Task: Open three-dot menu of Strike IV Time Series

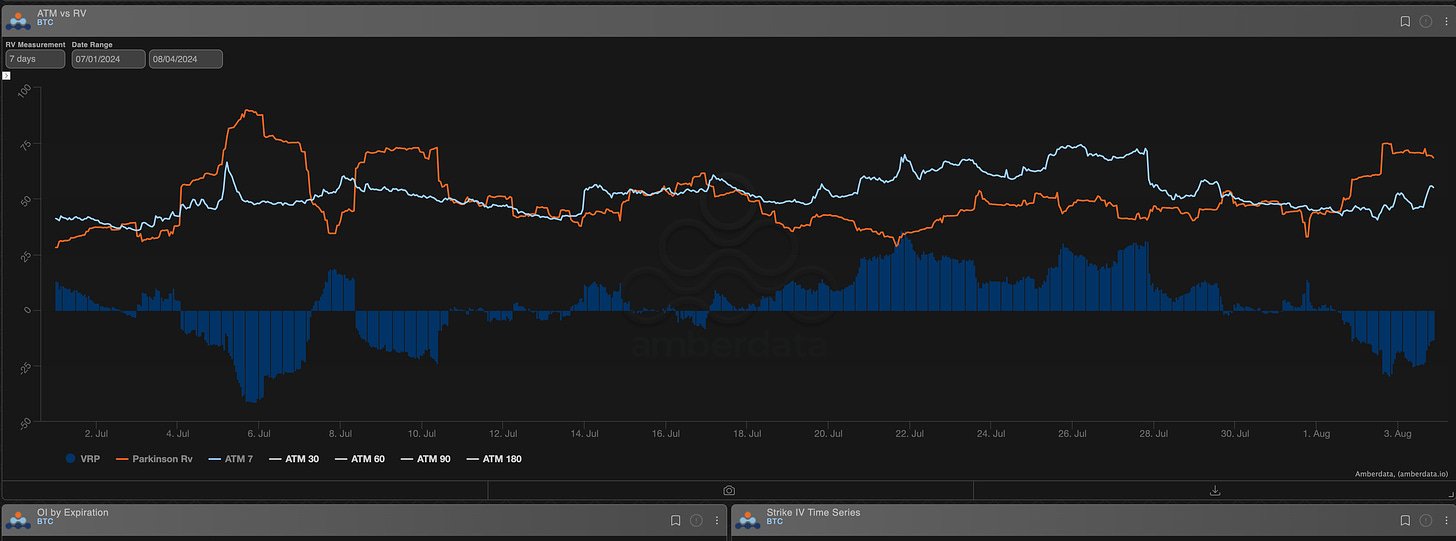Action: [x=1444, y=520]
